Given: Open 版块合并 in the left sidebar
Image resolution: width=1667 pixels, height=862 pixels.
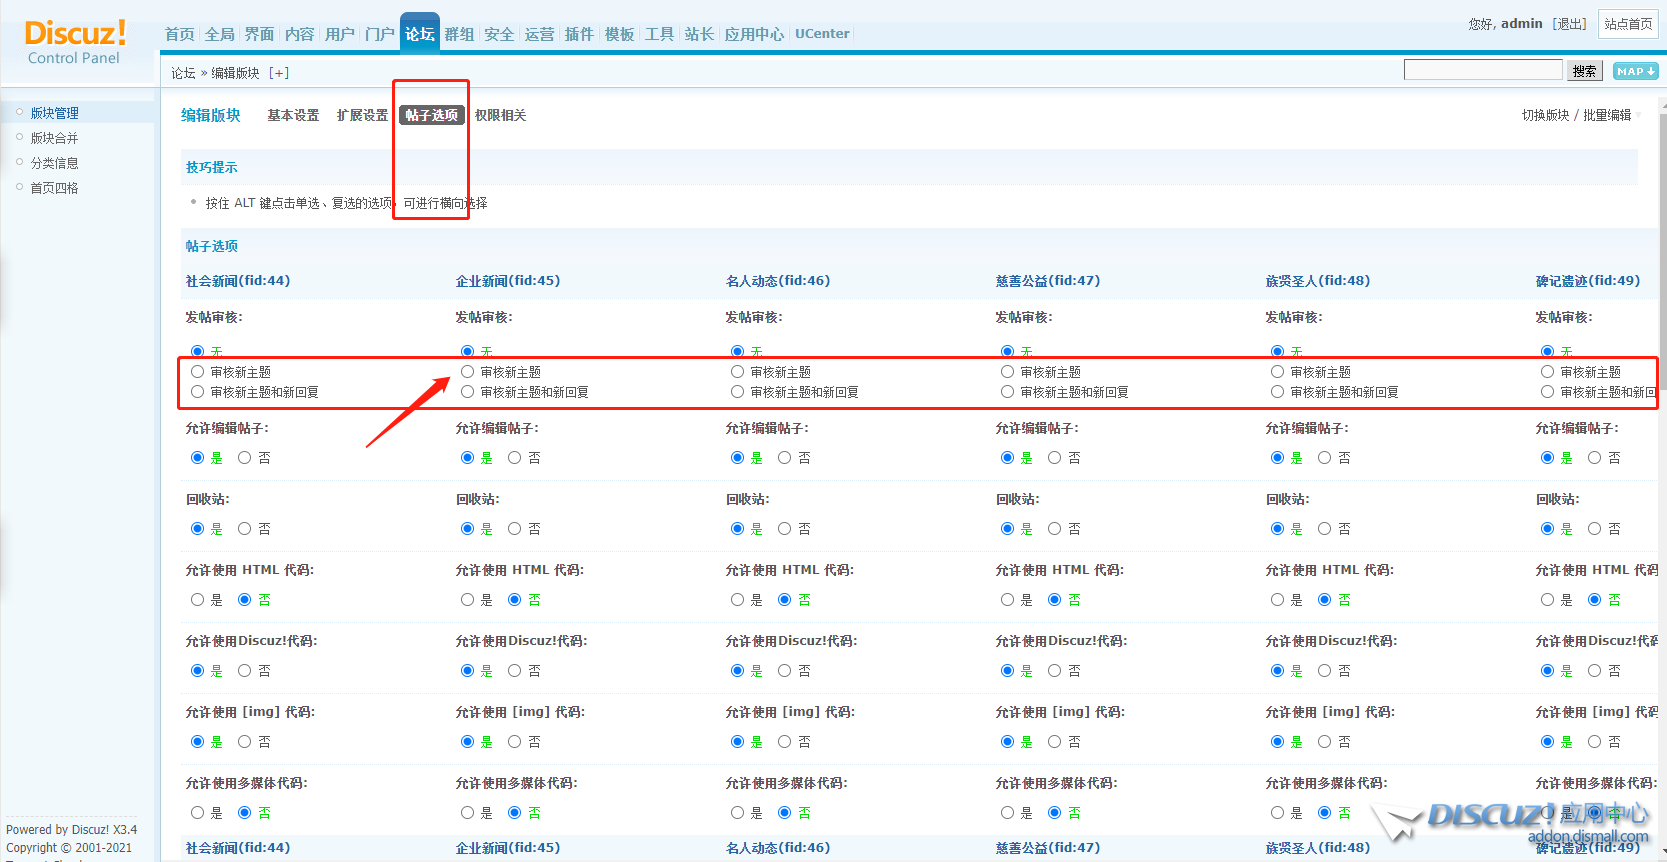Looking at the screenshot, I should coord(54,138).
